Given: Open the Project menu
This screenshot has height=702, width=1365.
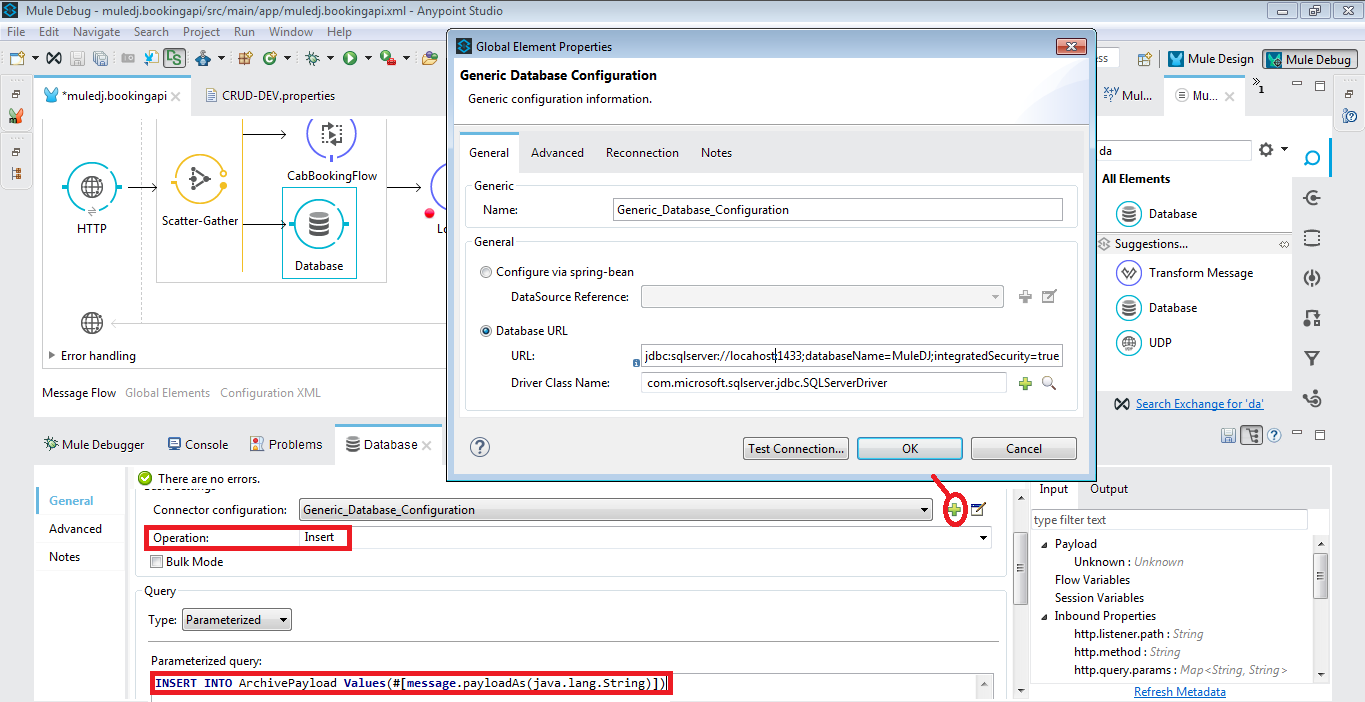Looking at the screenshot, I should (201, 31).
